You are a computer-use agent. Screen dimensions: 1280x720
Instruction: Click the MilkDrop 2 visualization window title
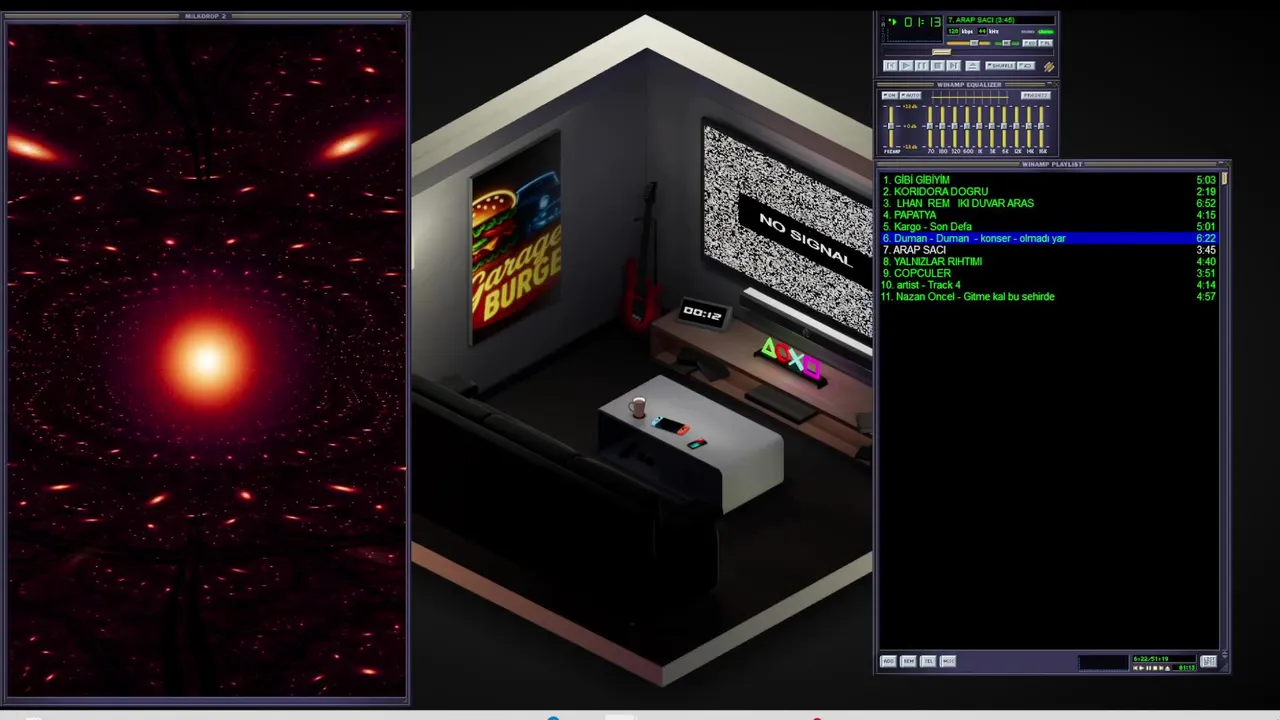[206, 16]
